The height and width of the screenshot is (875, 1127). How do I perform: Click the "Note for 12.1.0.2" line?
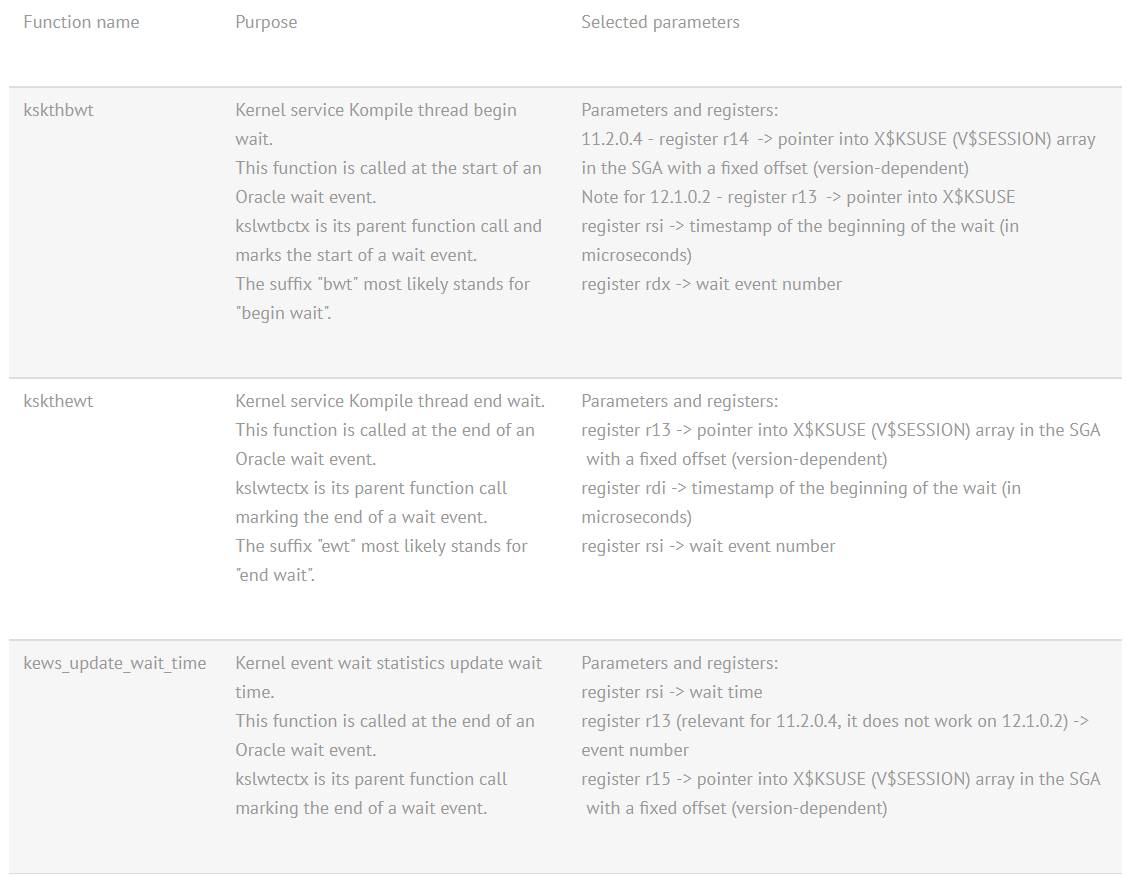click(798, 197)
